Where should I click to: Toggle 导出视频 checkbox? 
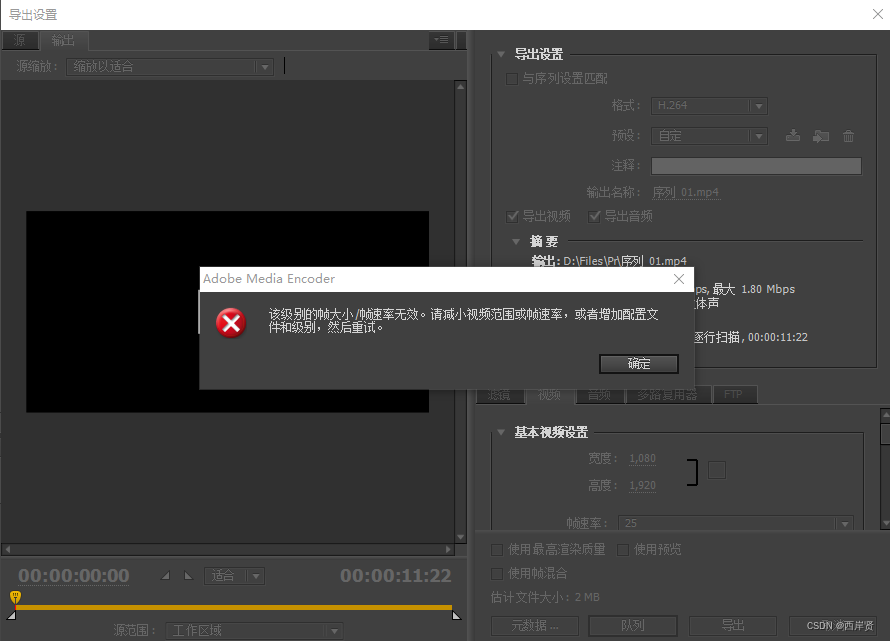point(512,216)
